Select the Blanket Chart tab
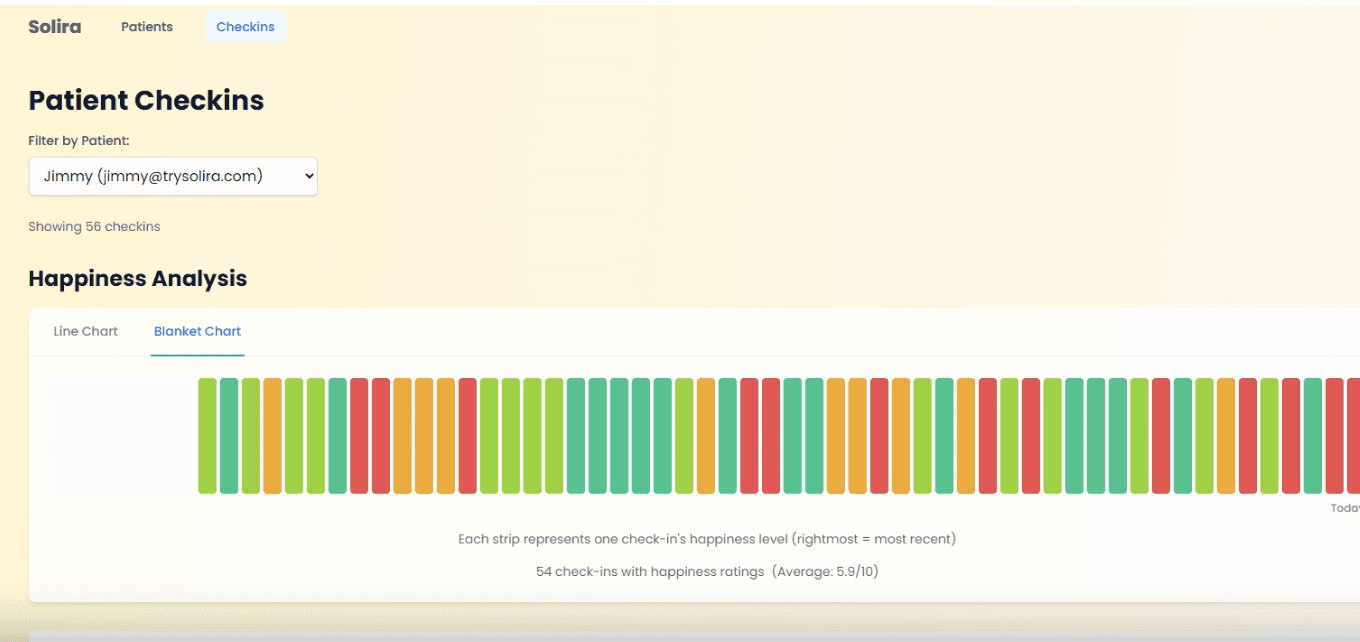Image resolution: width=1360 pixels, height=642 pixels. (198, 331)
